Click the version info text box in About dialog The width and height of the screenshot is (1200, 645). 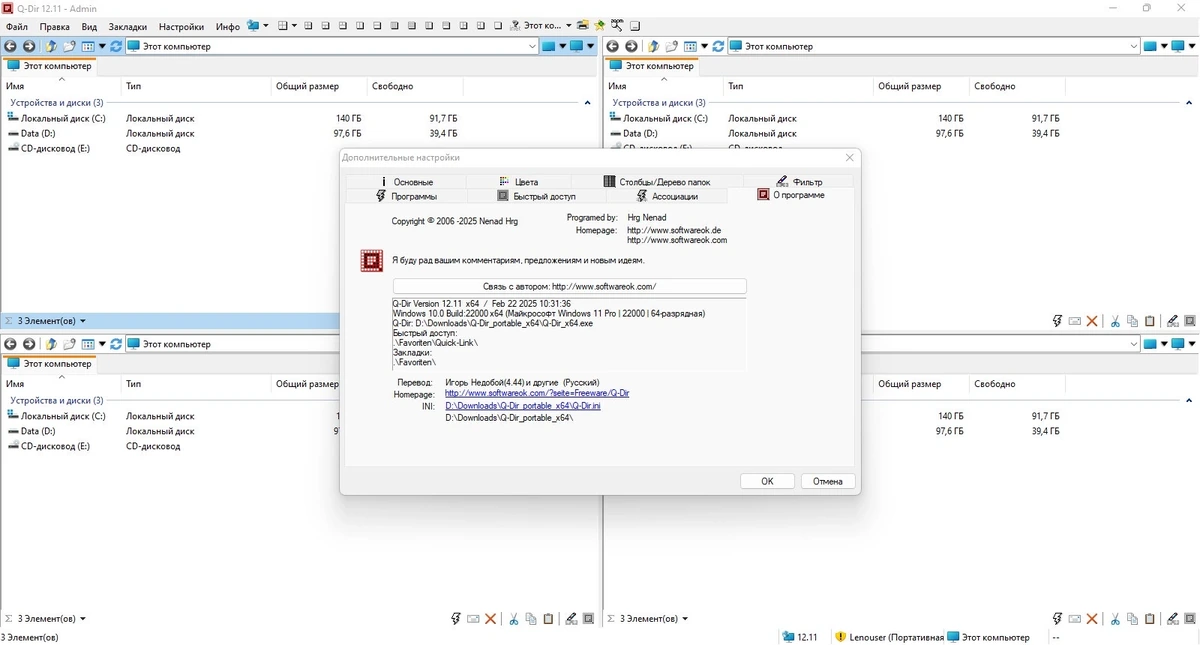569,334
